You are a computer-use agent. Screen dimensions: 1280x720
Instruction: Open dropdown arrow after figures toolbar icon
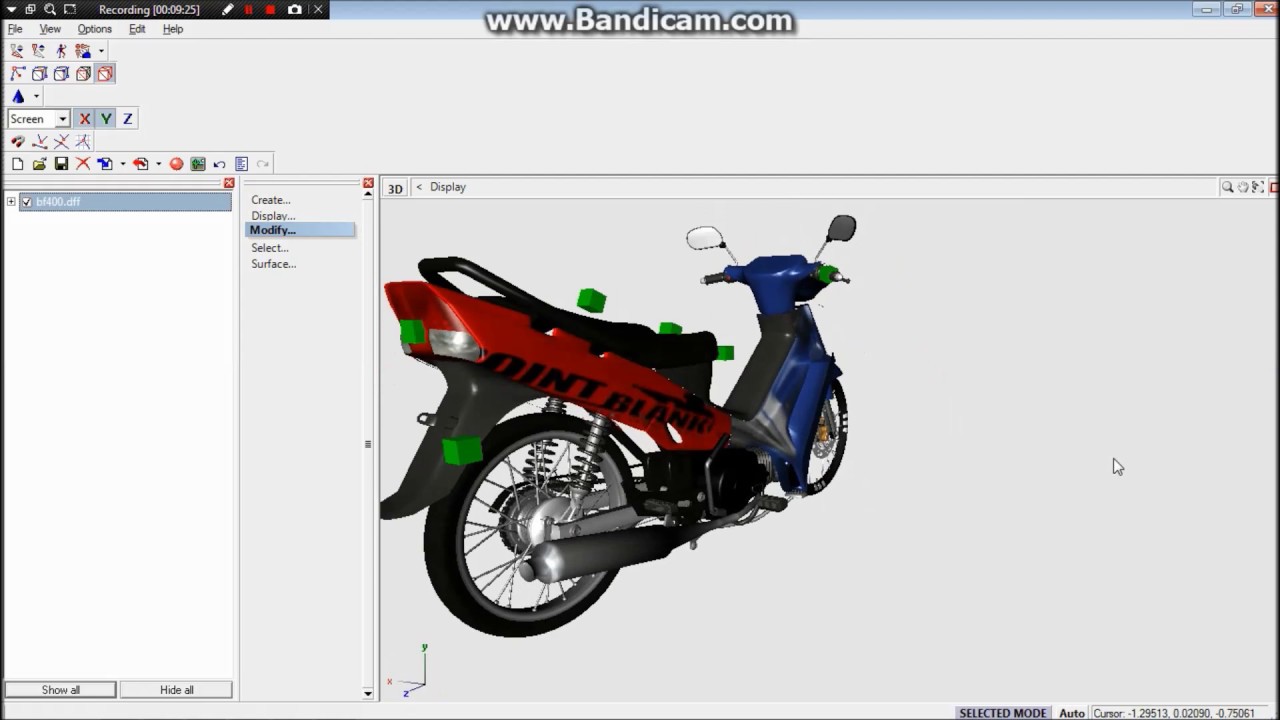point(101,51)
